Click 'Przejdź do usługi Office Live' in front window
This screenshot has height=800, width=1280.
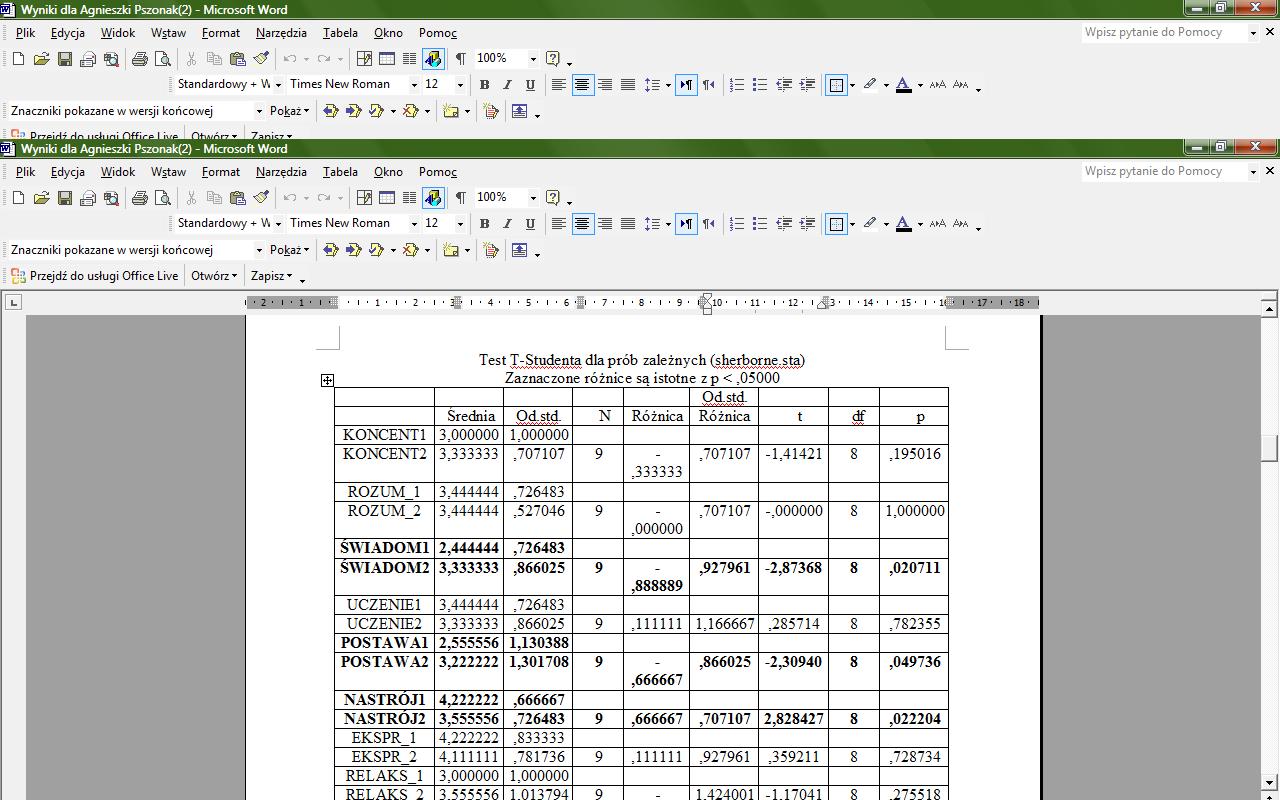pos(95,276)
